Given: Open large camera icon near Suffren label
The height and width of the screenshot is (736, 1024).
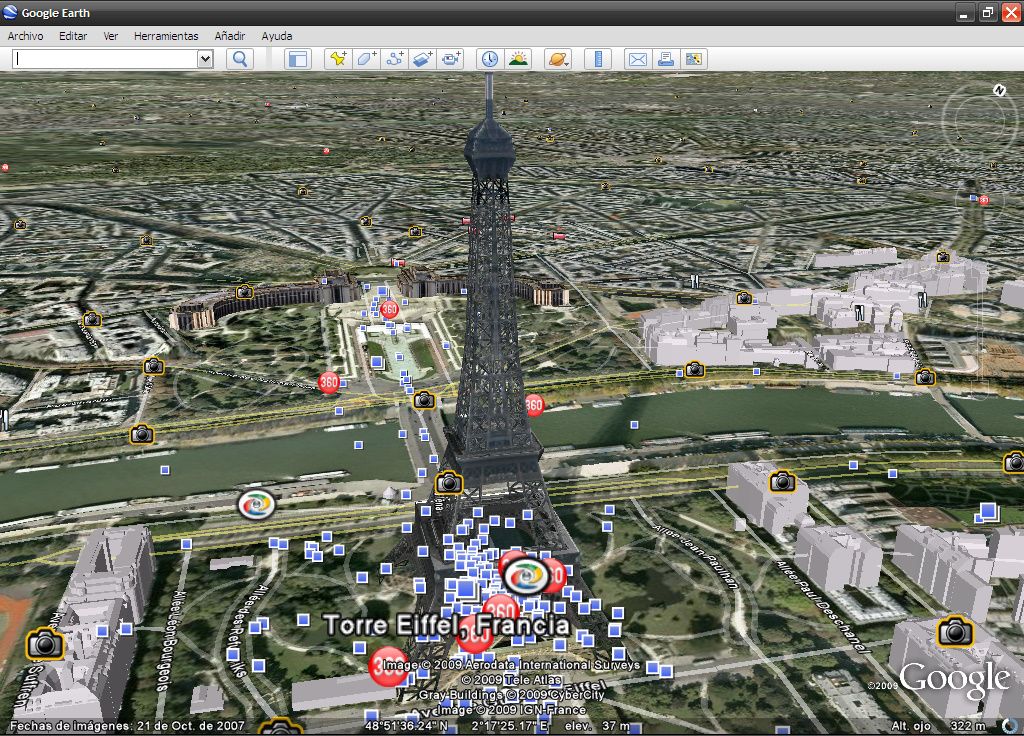Looking at the screenshot, I should click(44, 643).
